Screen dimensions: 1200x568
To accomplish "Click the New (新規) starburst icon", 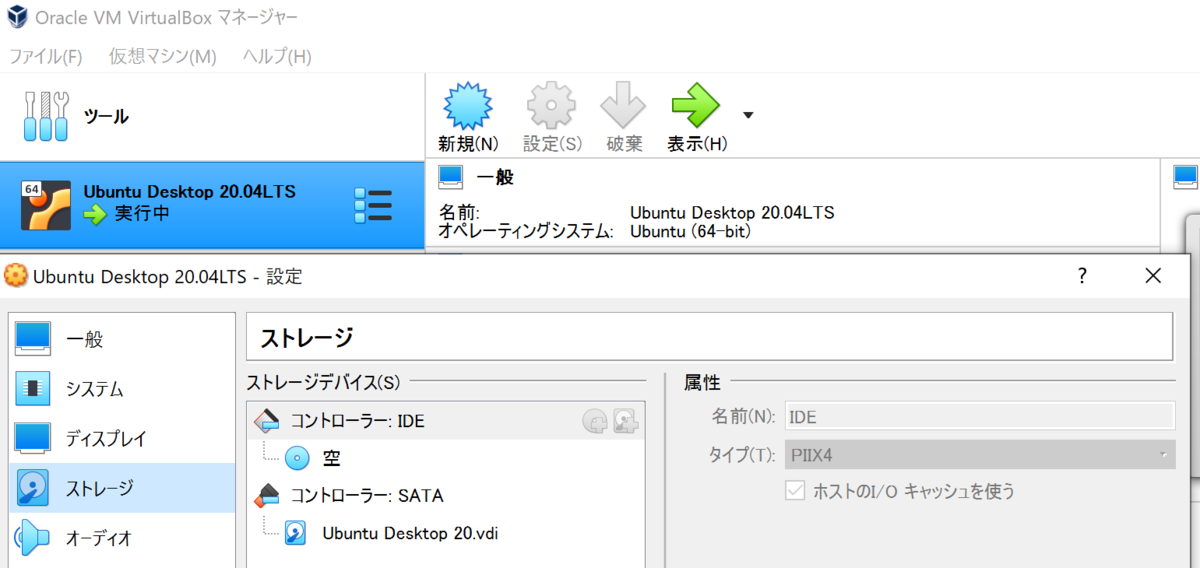I will point(468,104).
